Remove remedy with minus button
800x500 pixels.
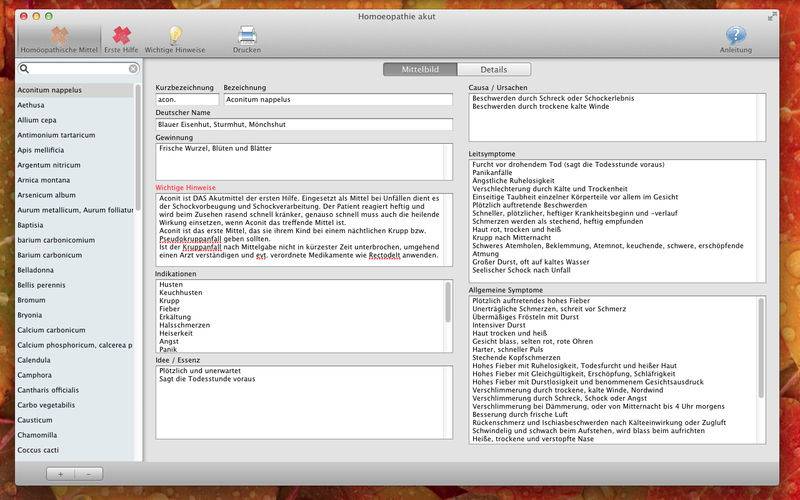tap(89, 474)
